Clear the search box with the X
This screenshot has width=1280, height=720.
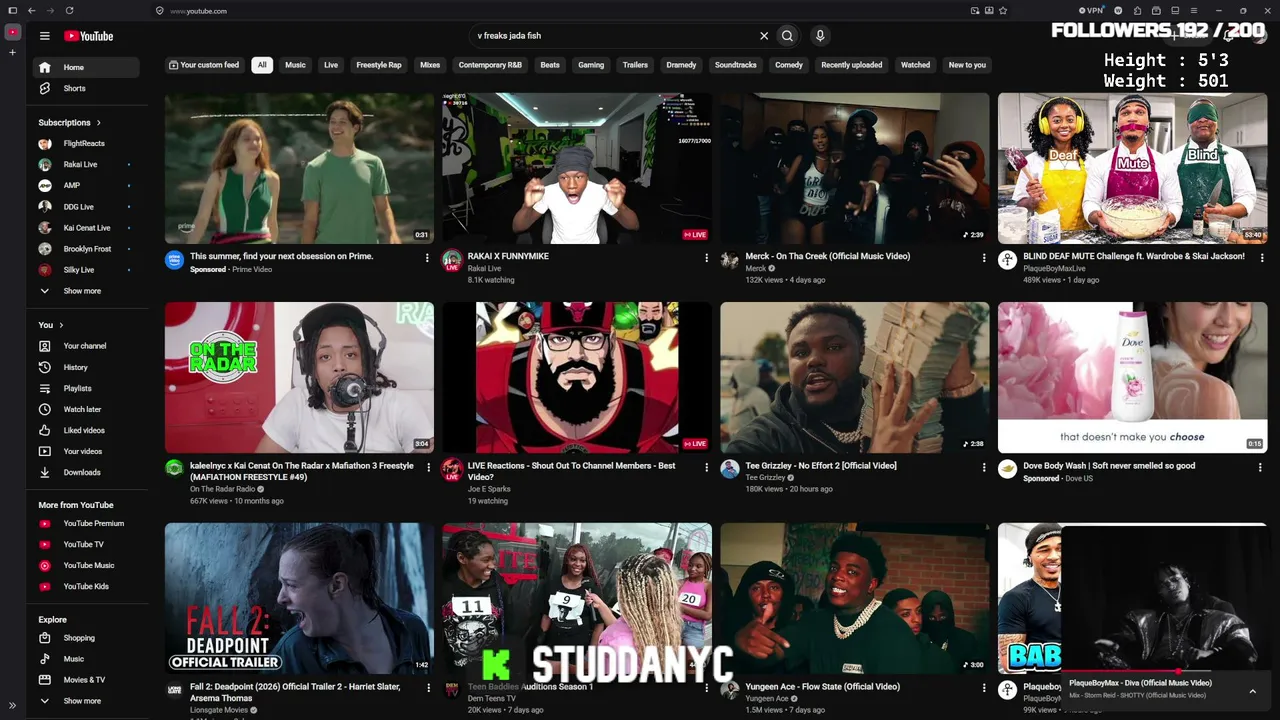pyautogui.click(x=764, y=36)
